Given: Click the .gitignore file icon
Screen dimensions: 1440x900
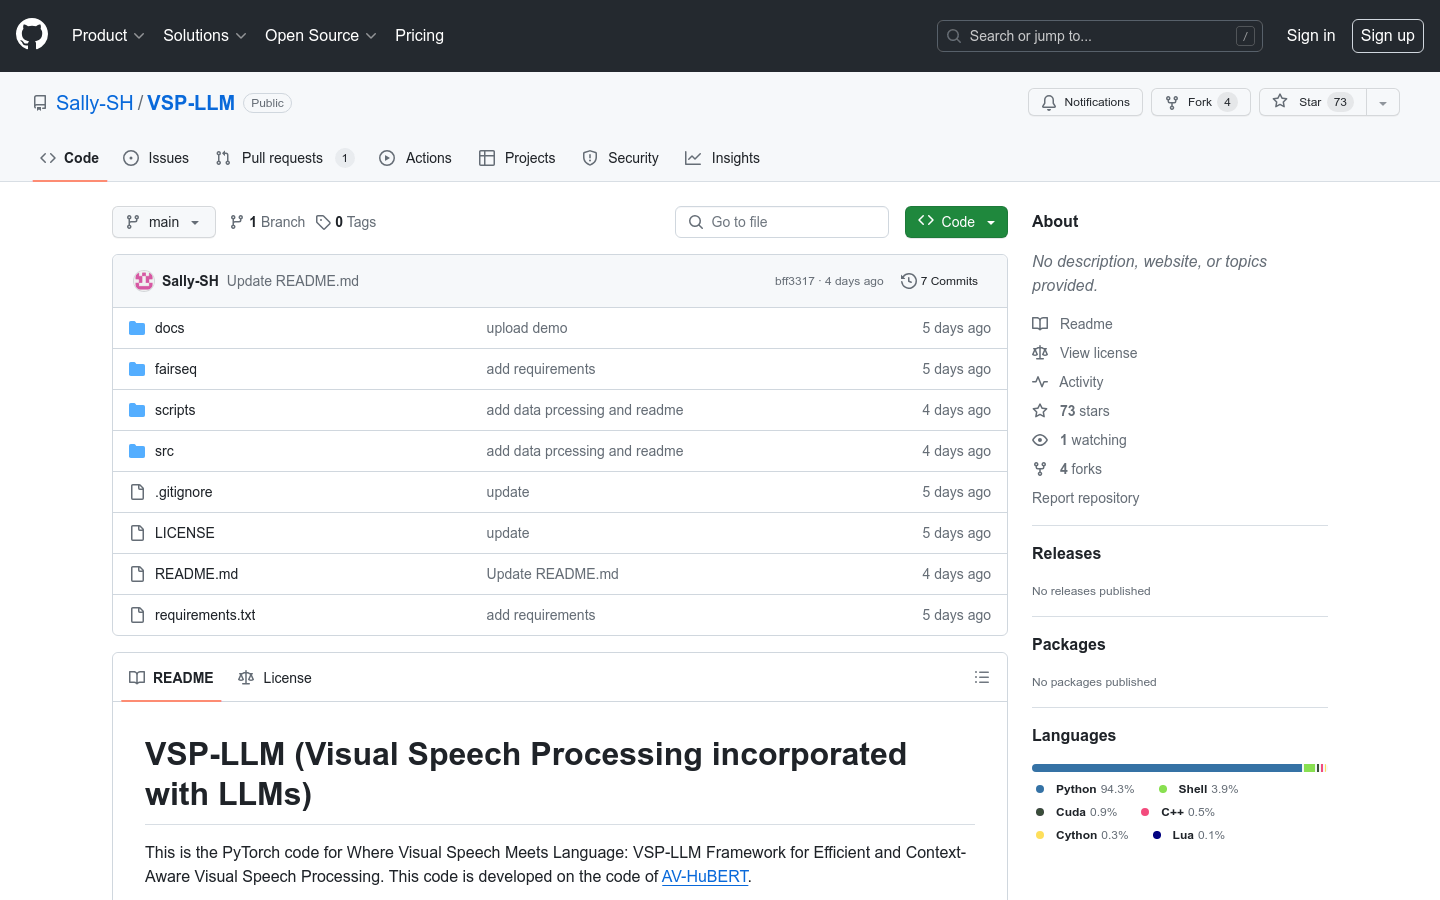Looking at the screenshot, I should tap(137, 492).
